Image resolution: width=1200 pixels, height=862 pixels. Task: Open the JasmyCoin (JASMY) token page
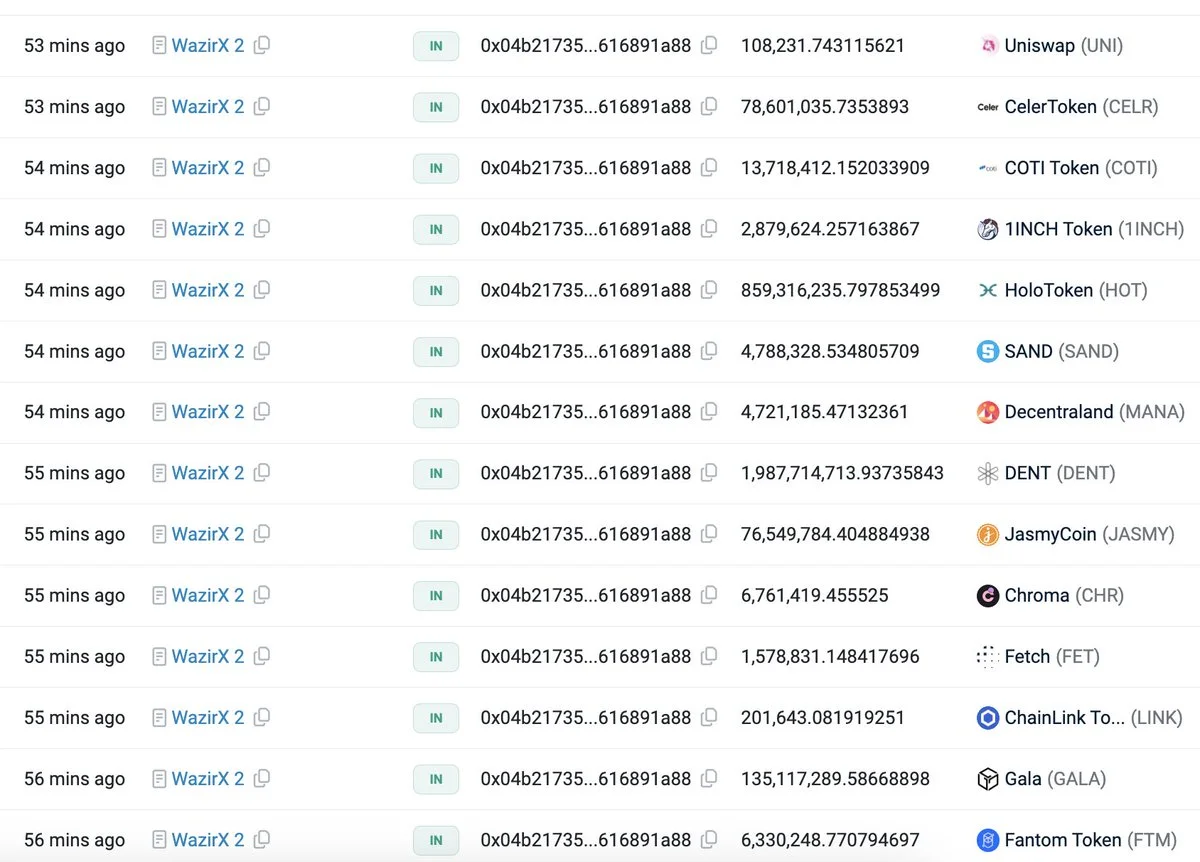(1089, 533)
